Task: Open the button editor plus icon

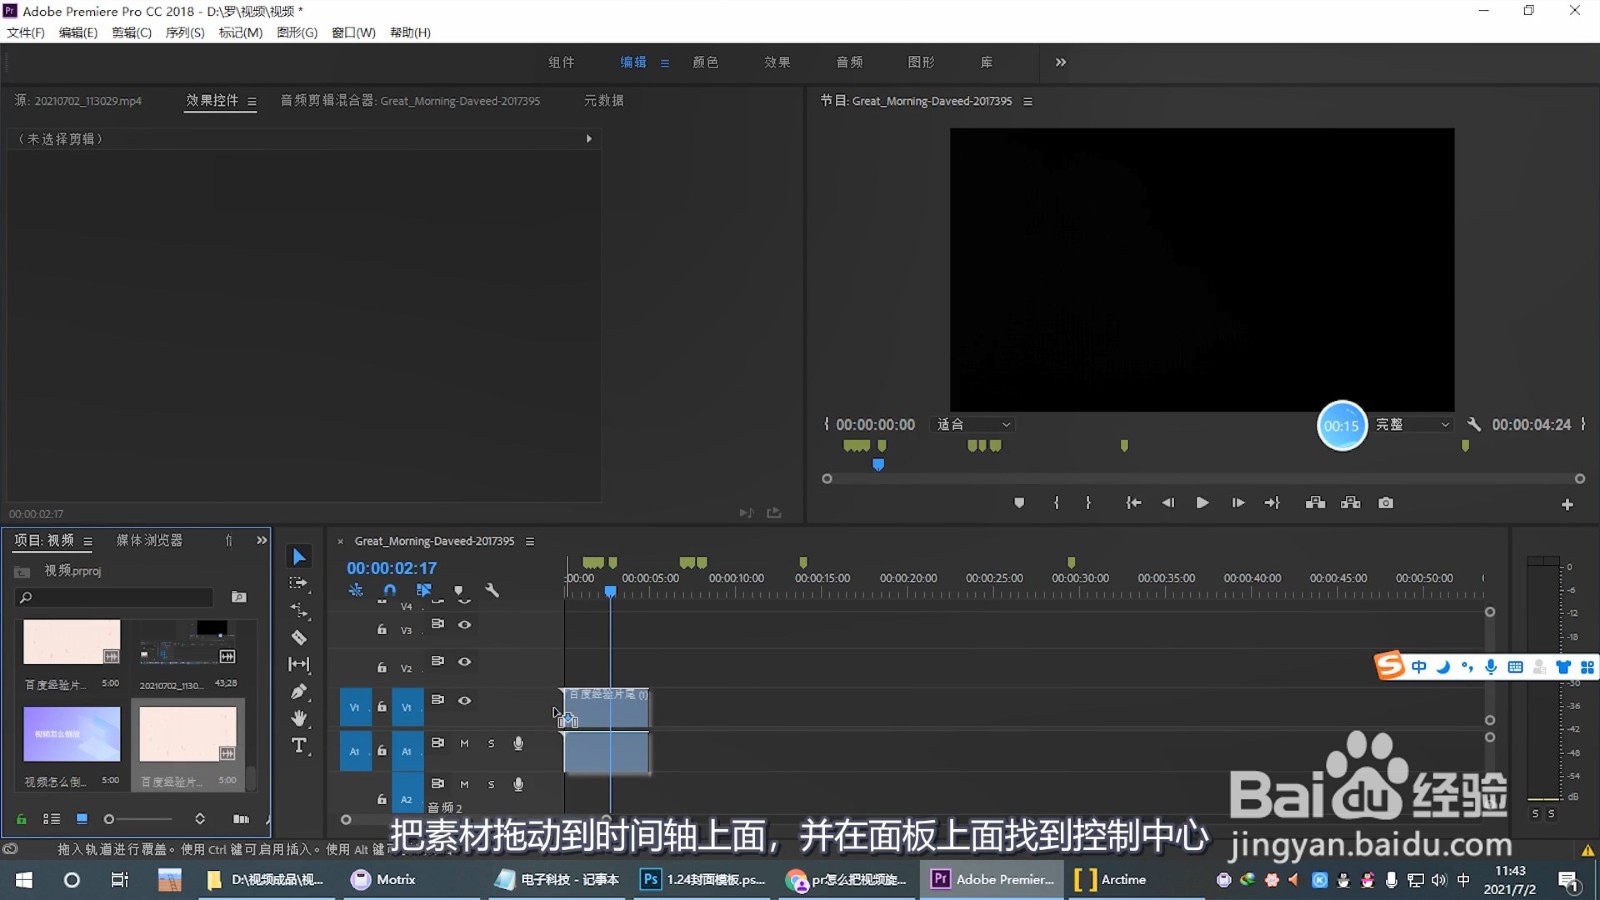Action: coord(1567,505)
